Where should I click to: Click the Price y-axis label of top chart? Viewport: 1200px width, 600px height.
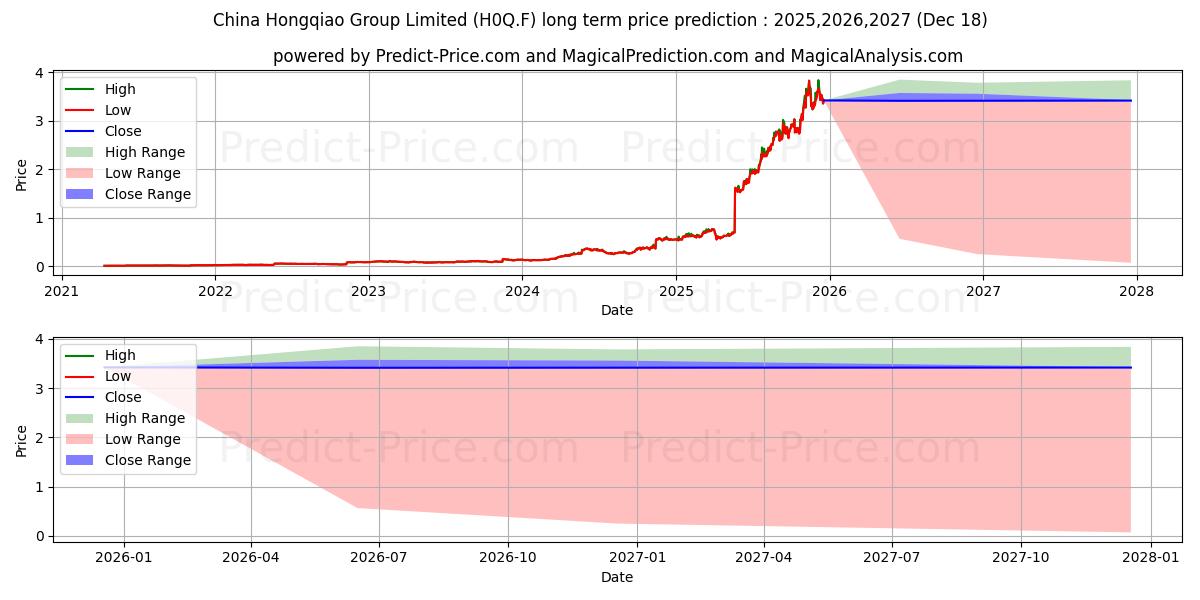click(22, 175)
